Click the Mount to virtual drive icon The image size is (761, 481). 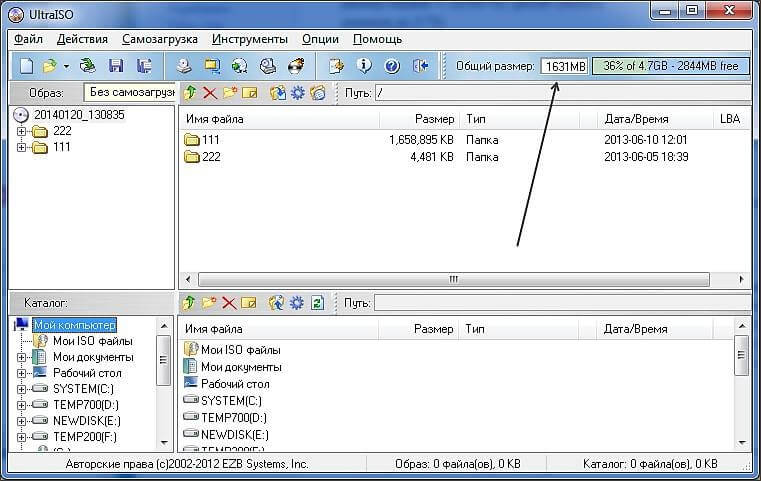(x=268, y=66)
